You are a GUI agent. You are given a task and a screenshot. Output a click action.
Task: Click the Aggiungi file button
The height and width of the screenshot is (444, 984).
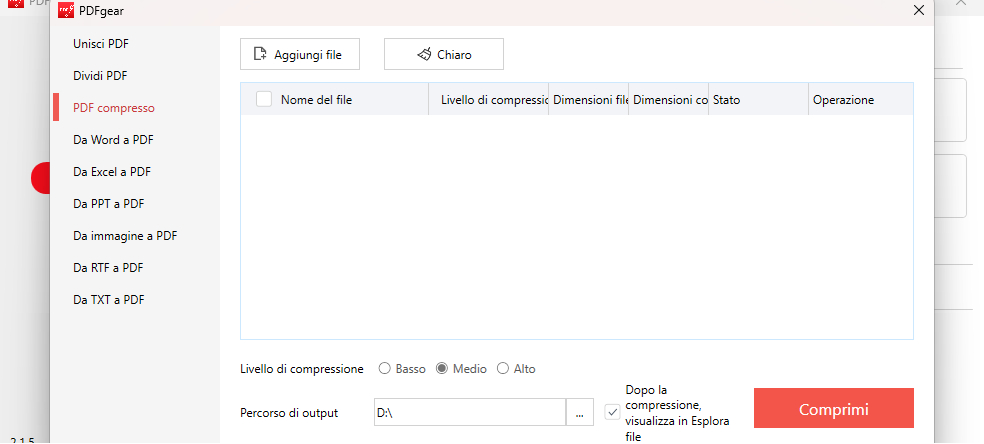pos(299,54)
